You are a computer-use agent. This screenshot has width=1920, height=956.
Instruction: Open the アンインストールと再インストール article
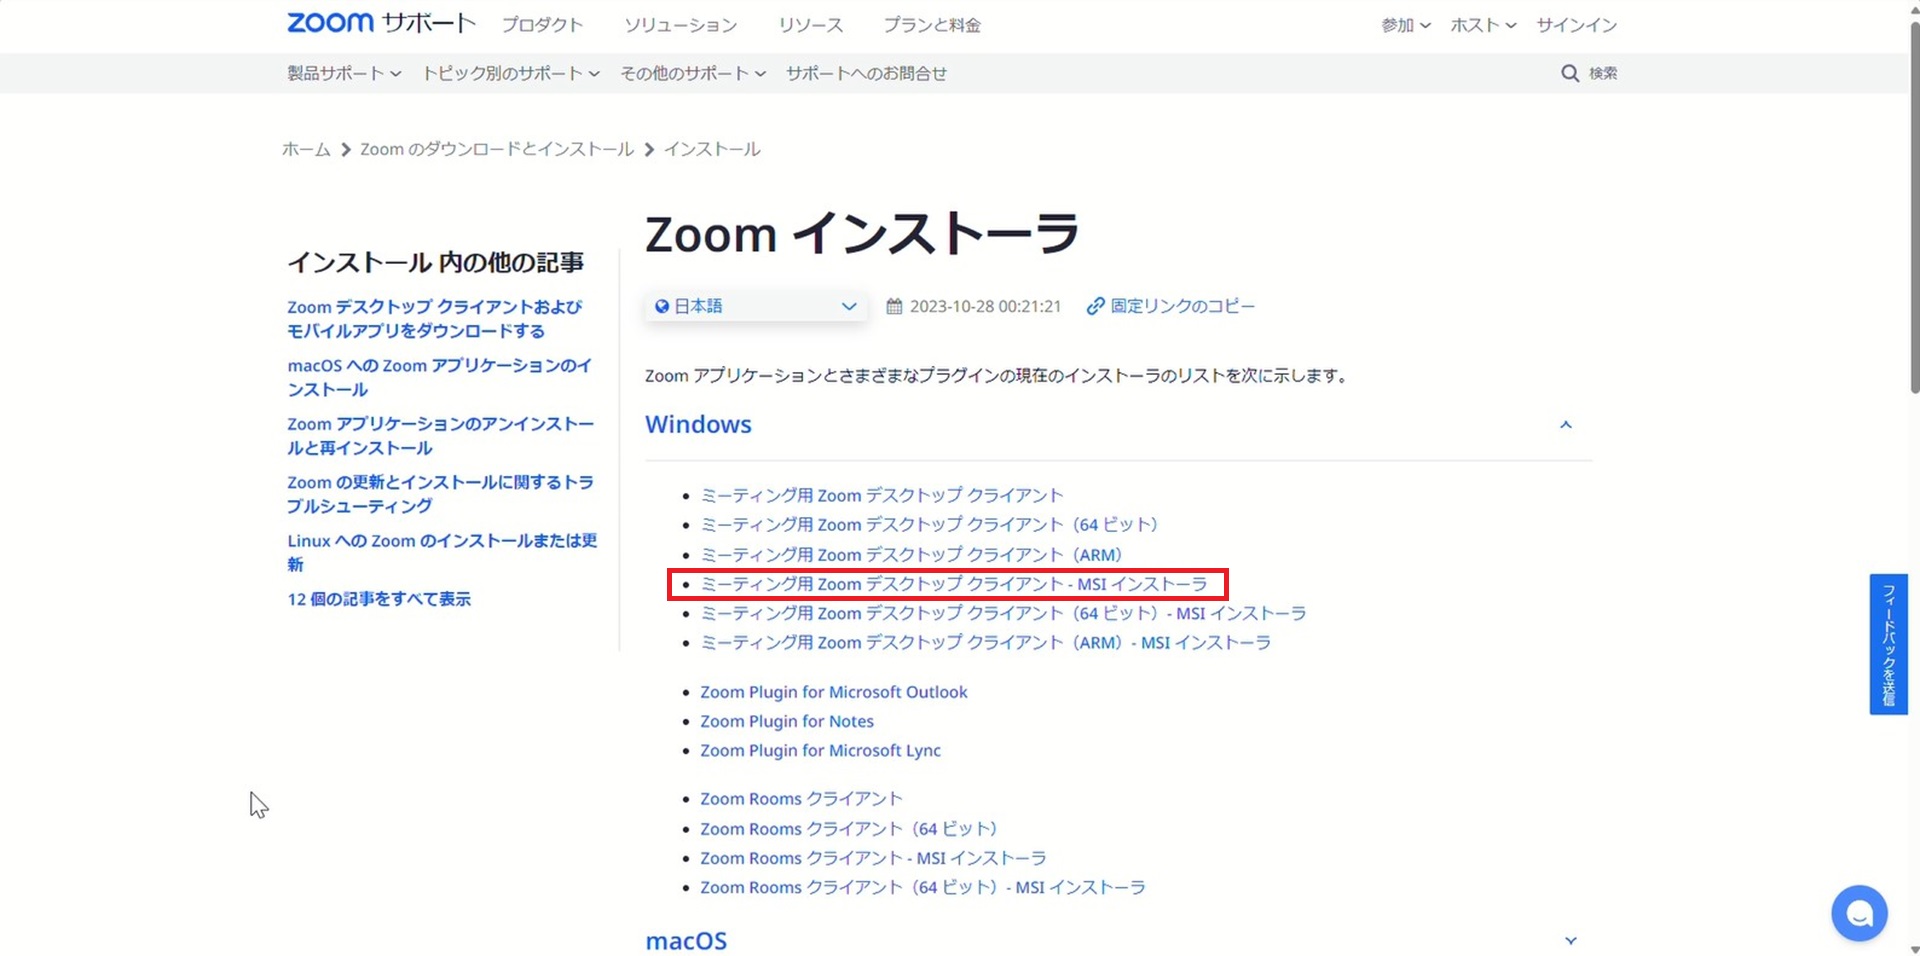[440, 436]
